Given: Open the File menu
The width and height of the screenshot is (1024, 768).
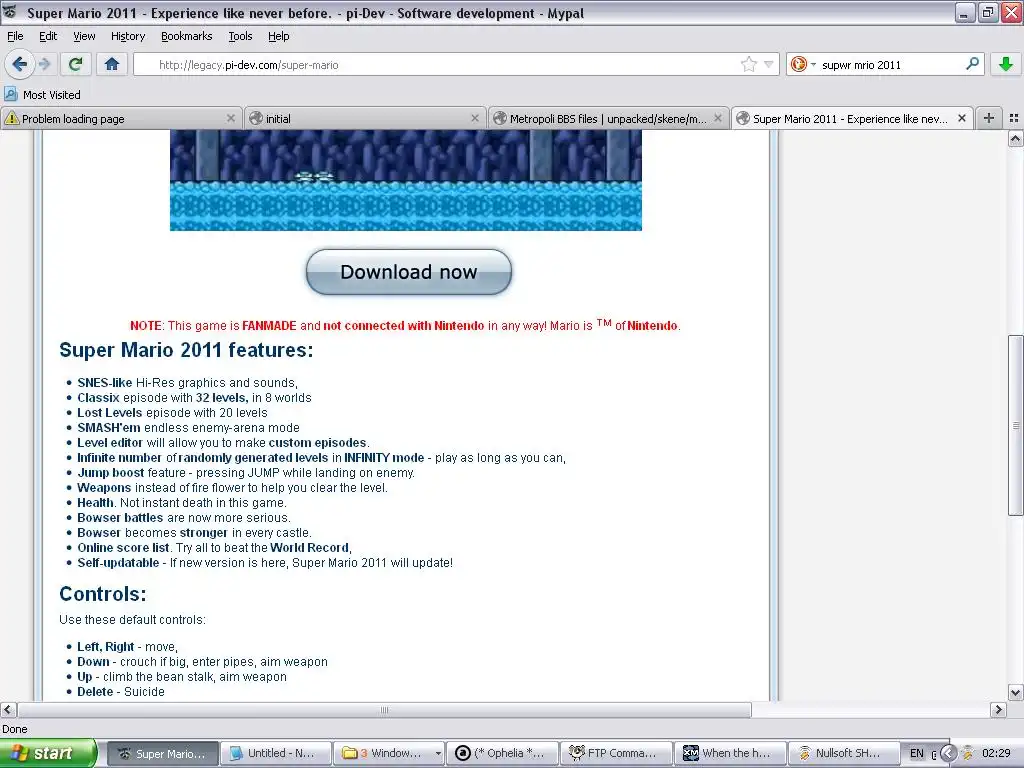Looking at the screenshot, I should [x=15, y=36].
